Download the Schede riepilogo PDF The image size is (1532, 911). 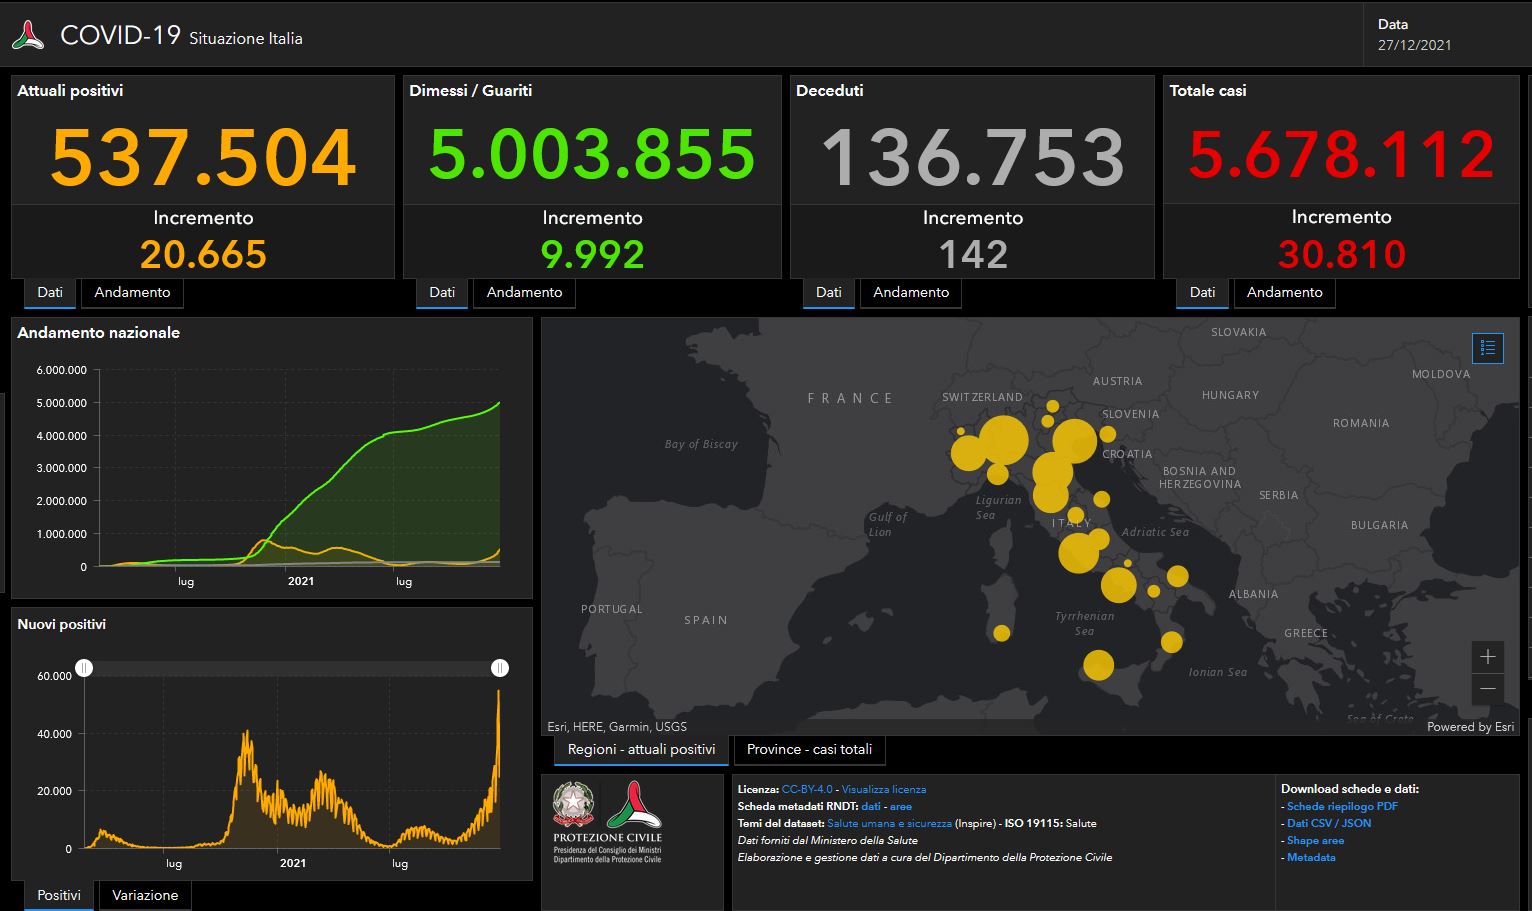tap(1343, 806)
